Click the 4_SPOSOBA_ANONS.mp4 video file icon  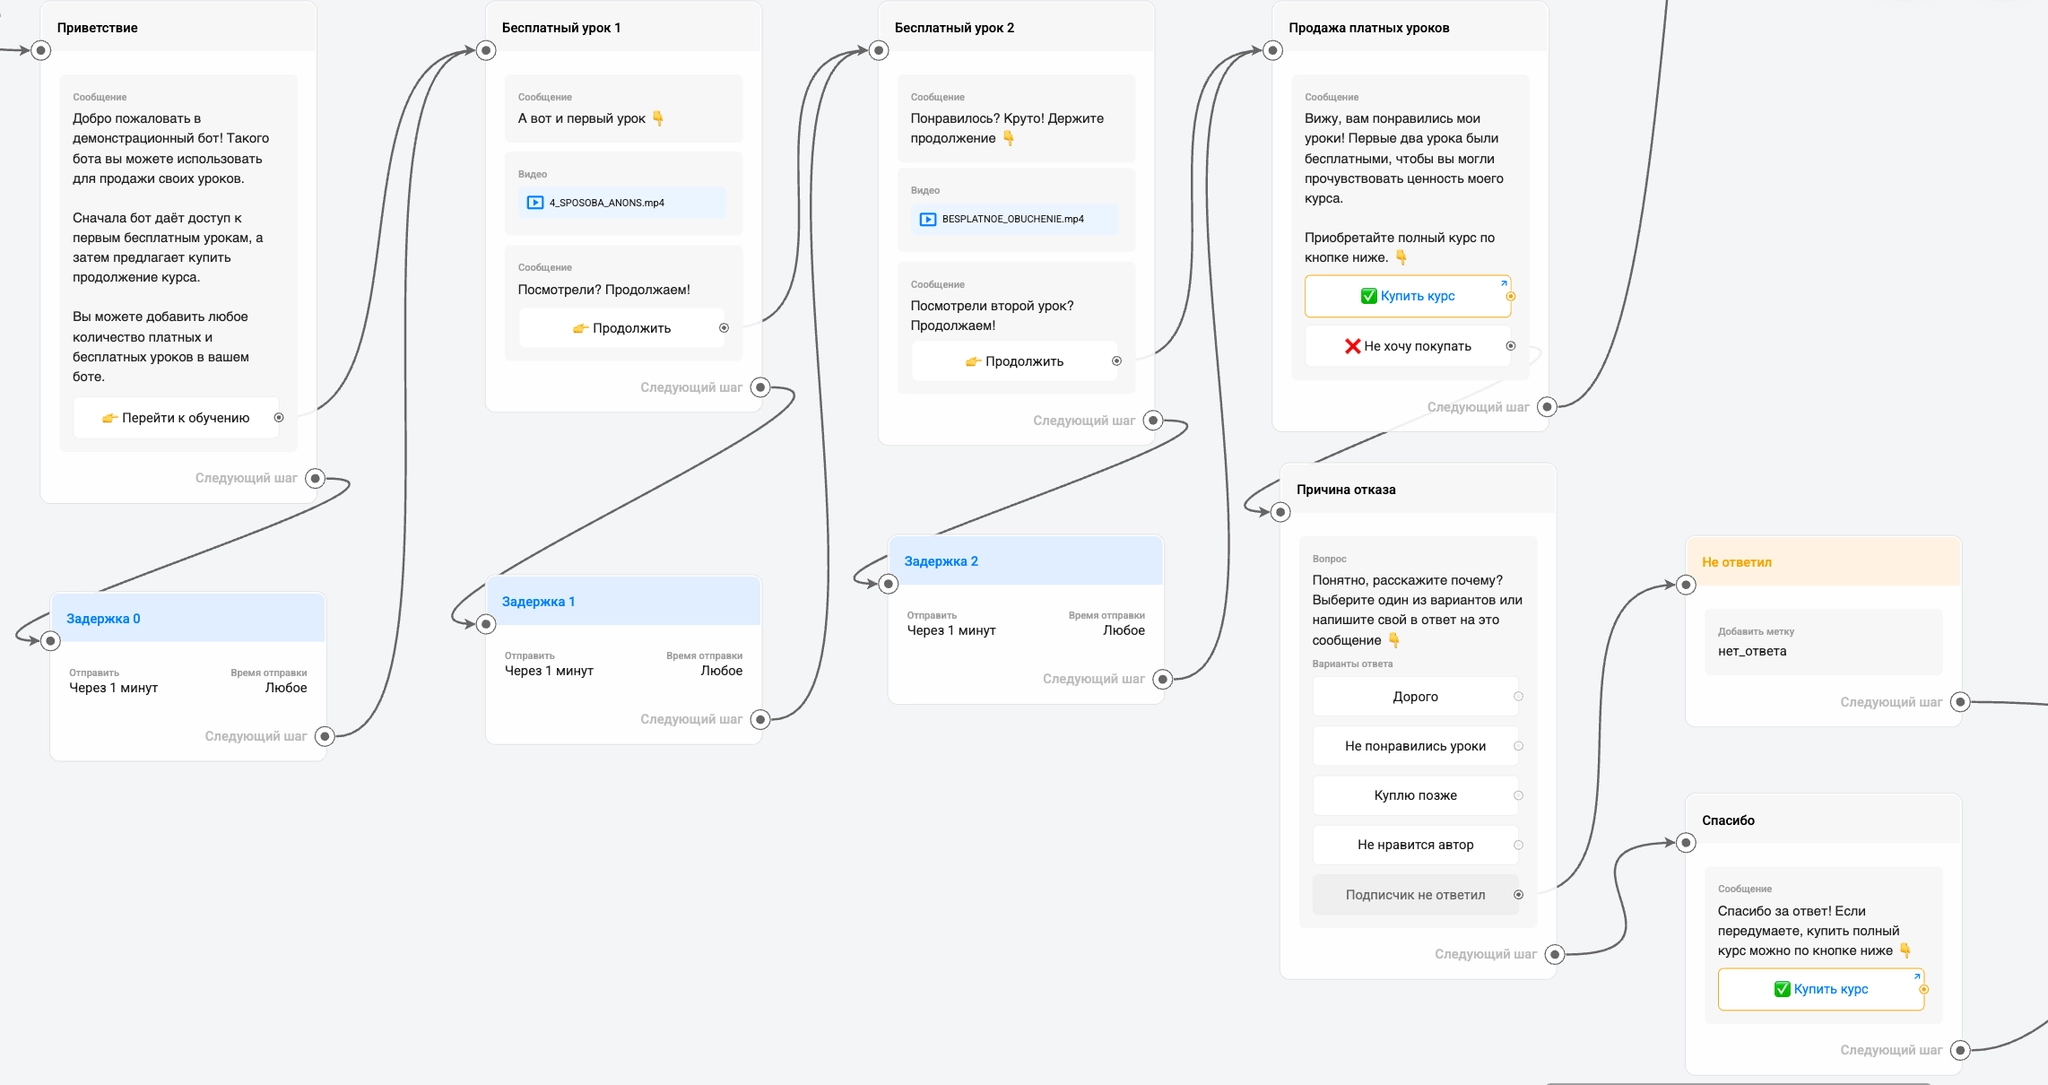[x=535, y=203]
